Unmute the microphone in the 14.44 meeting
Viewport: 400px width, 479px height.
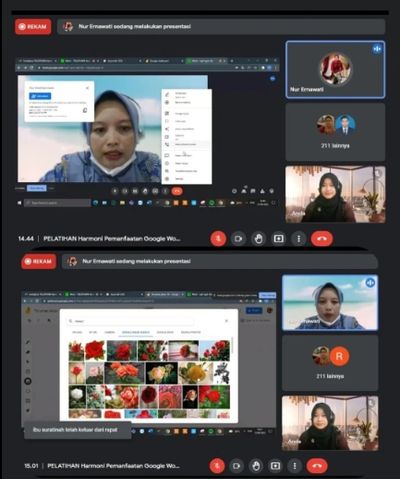218,239
